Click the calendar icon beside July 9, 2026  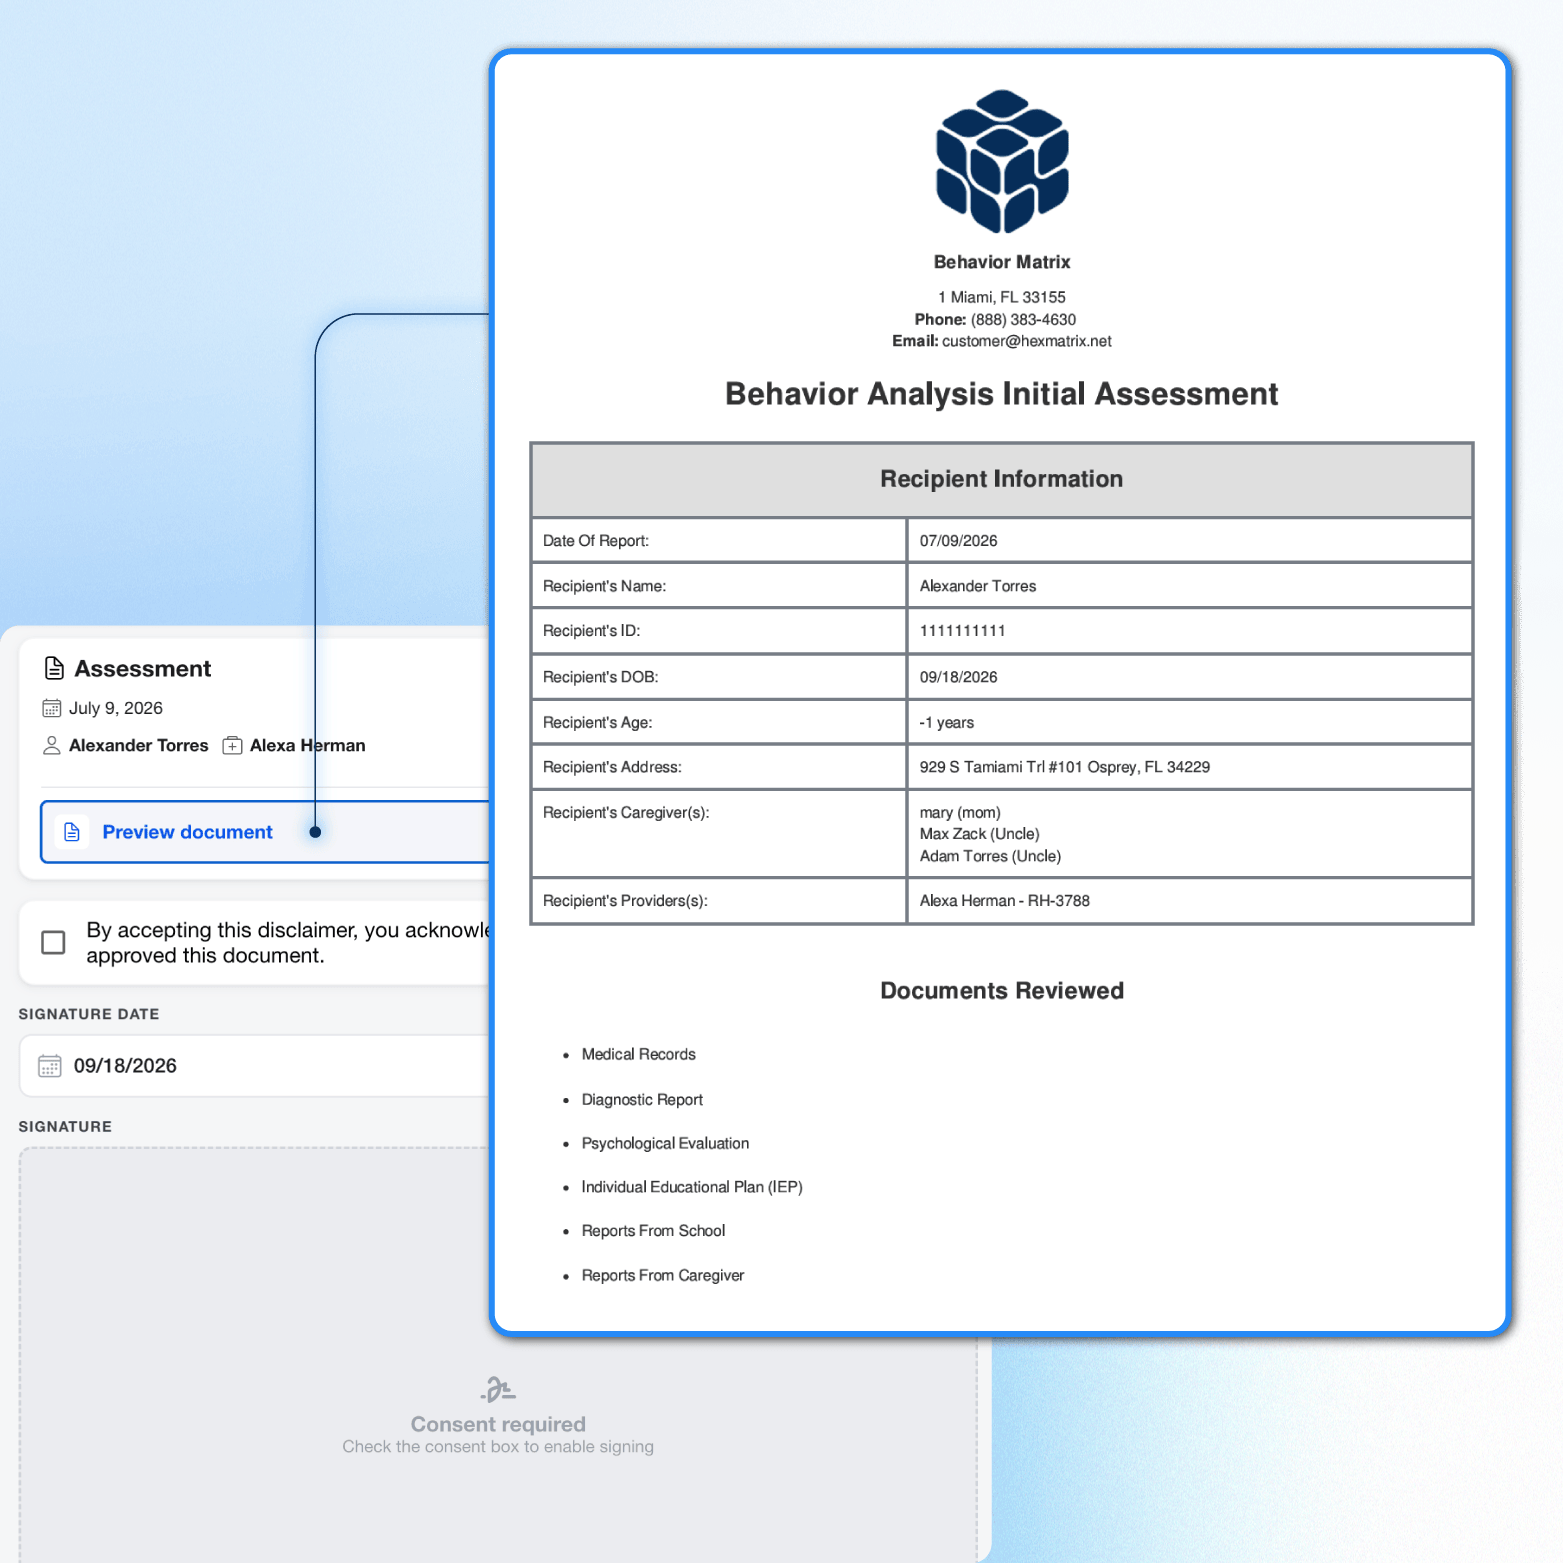(52, 708)
